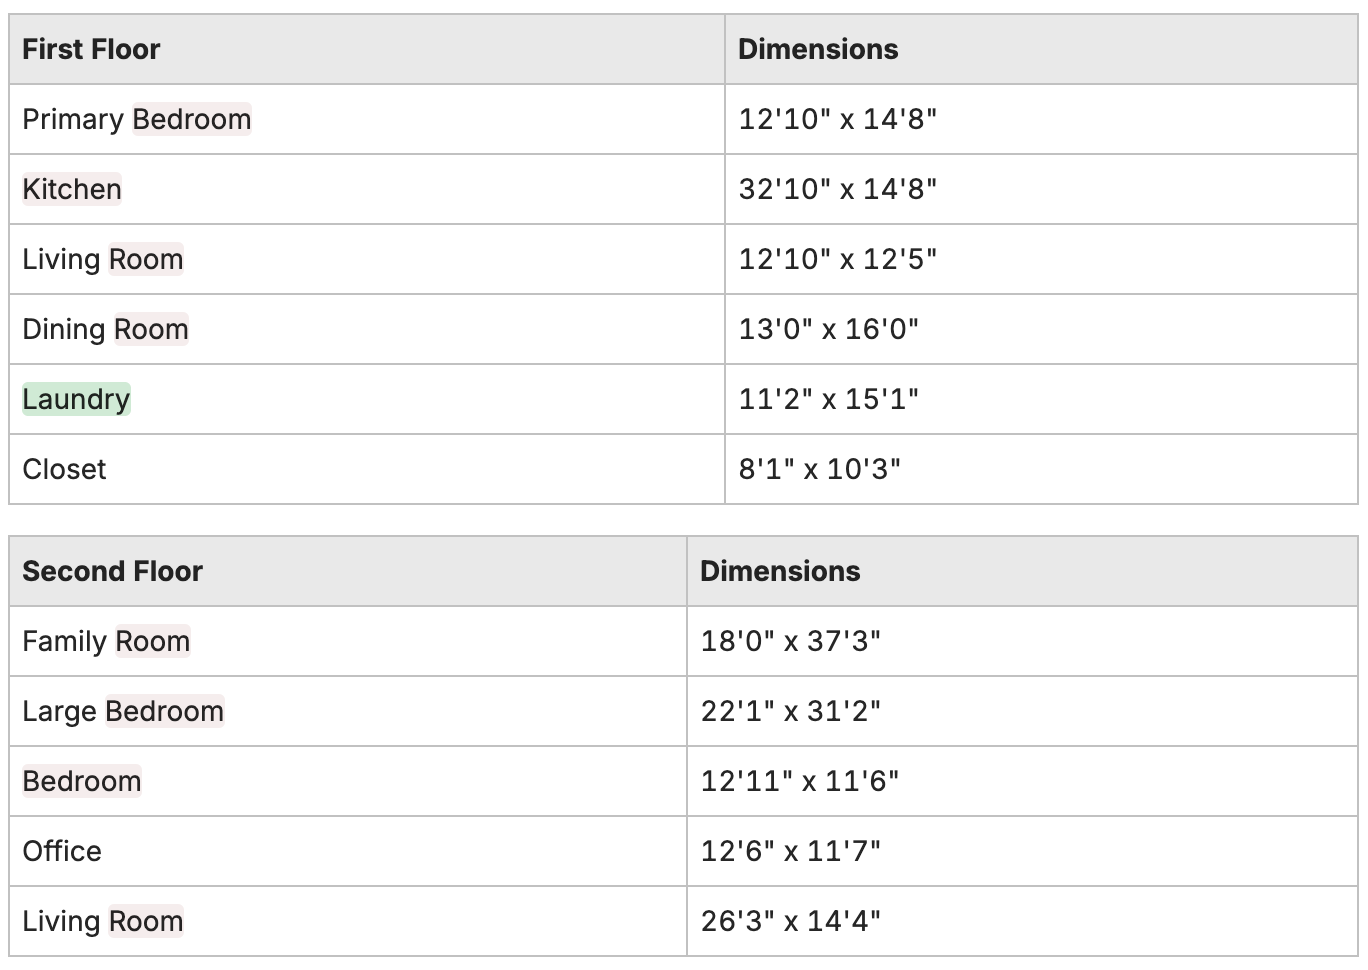Click the 18'0" x 37'3" Family Room dimensions
The width and height of the screenshot is (1368, 970).
coord(791,641)
